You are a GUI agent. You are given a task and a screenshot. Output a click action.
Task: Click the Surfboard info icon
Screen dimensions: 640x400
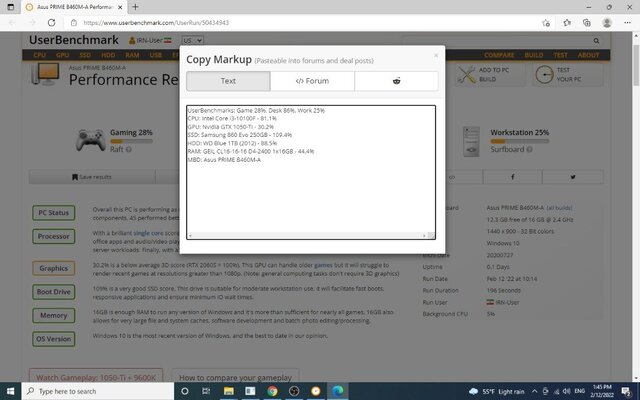(529, 149)
